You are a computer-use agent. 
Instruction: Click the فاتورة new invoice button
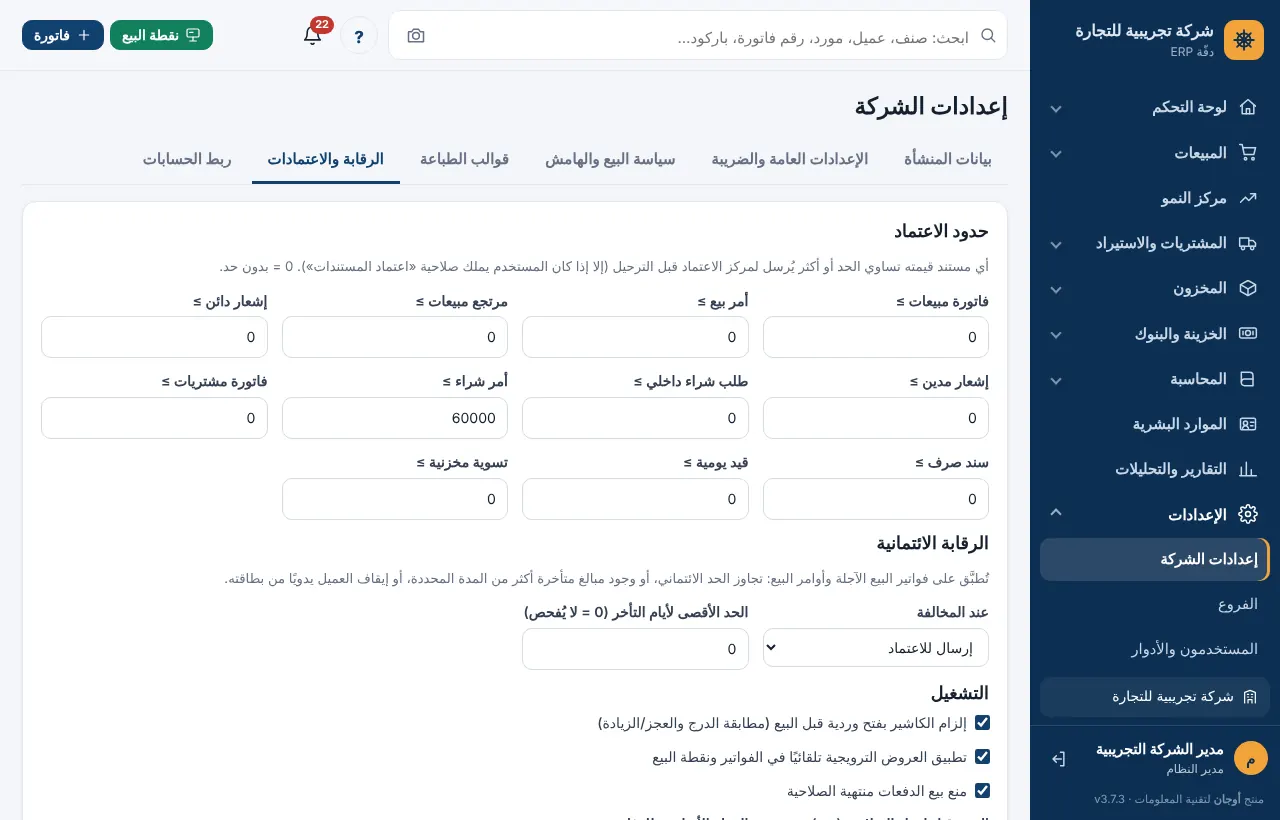pyautogui.click(x=63, y=35)
